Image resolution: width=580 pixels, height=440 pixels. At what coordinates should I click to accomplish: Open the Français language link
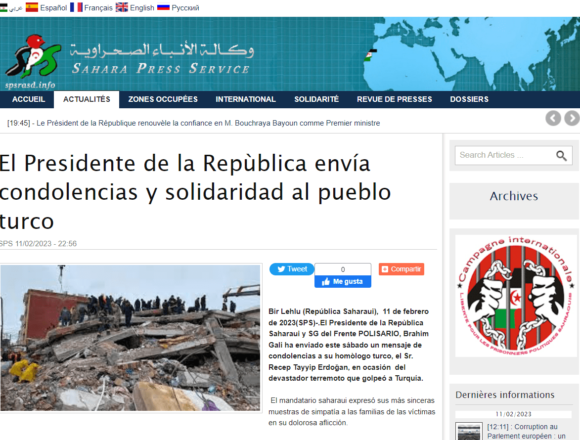pyautogui.click(x=98, y=8)
